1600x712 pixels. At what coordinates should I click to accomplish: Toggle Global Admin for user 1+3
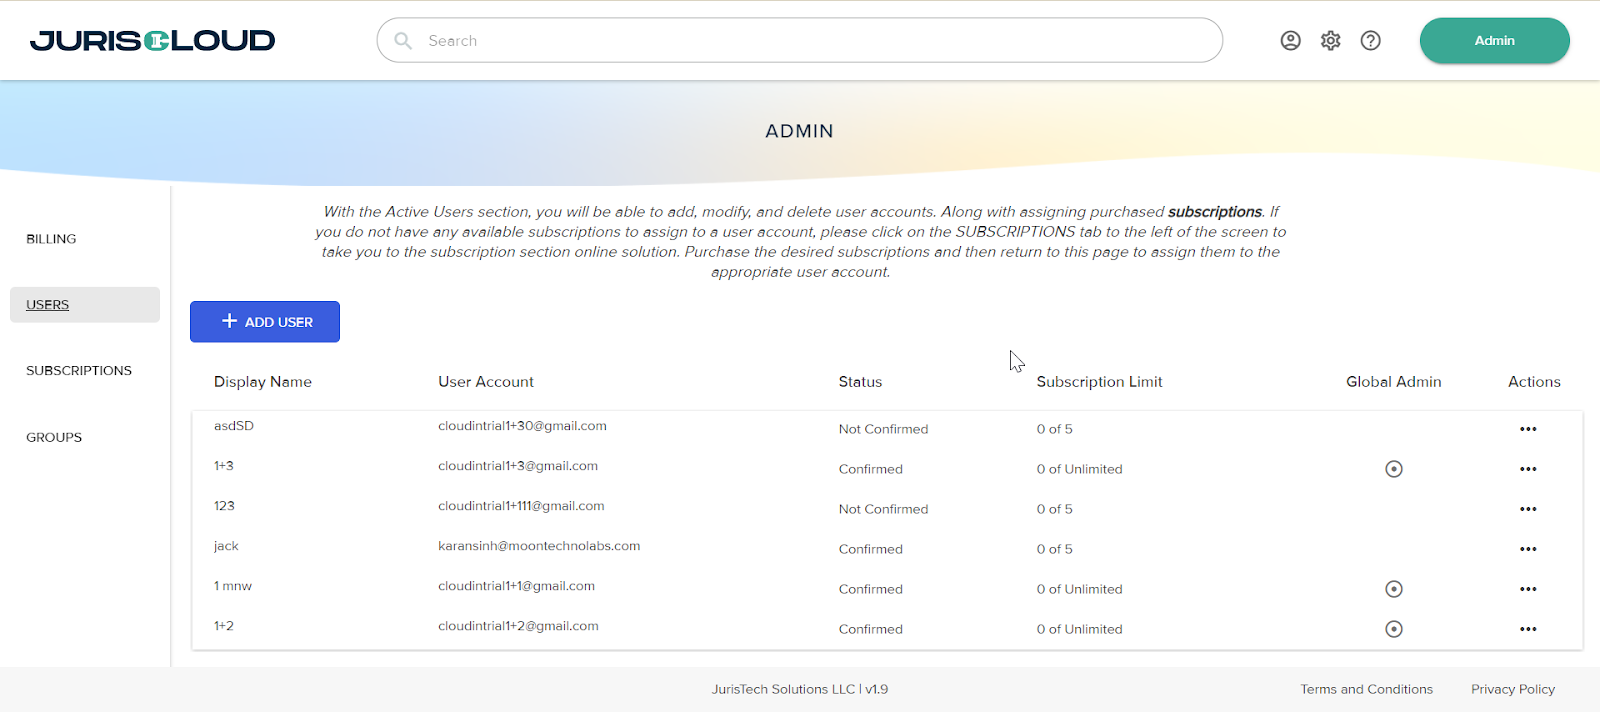(1393, 469)
